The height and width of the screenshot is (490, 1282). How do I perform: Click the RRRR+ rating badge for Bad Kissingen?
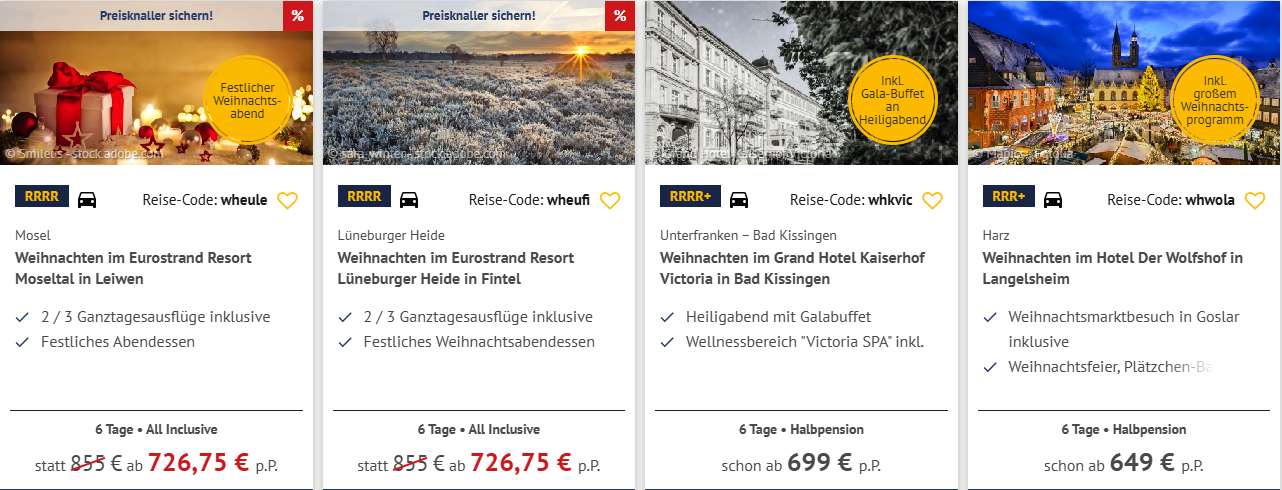[690, 196]
